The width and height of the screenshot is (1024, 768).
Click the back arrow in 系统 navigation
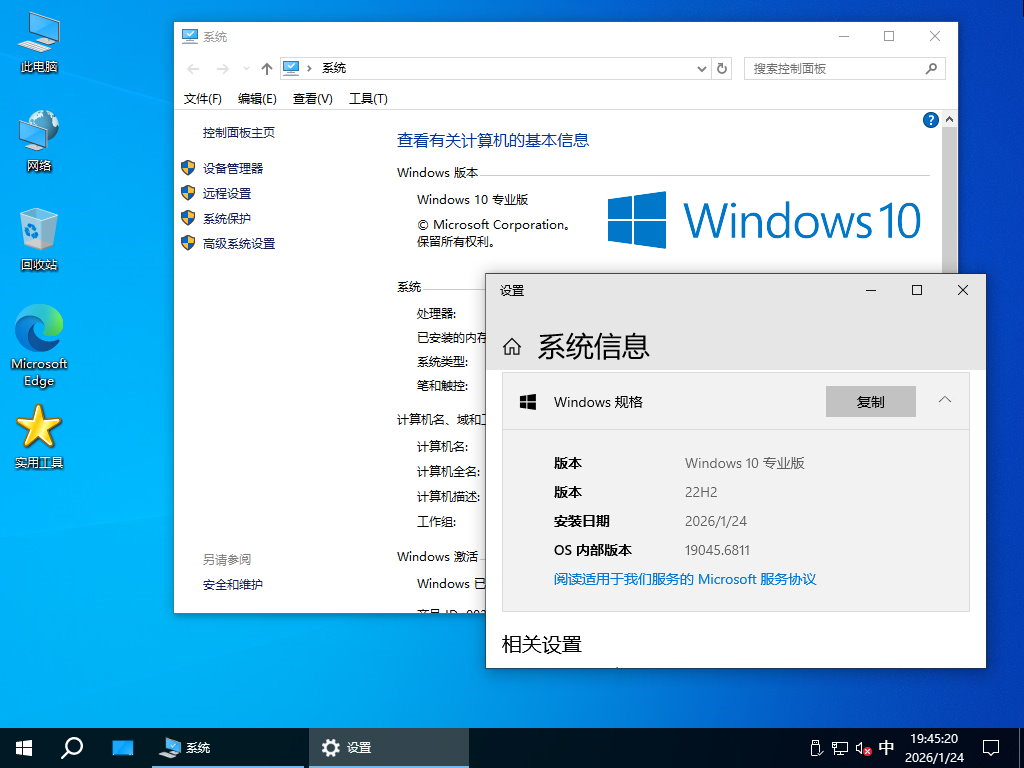click(x=193, y=68)
